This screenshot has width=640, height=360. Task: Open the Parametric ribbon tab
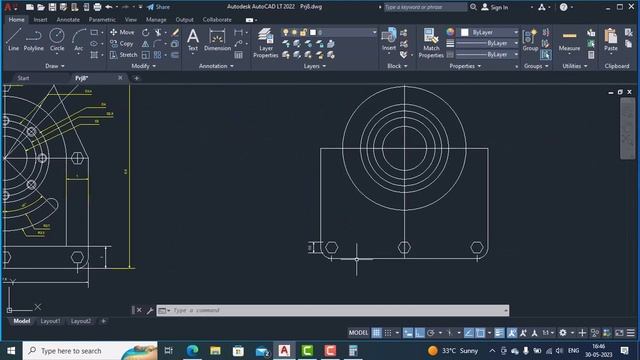(102, 20)
